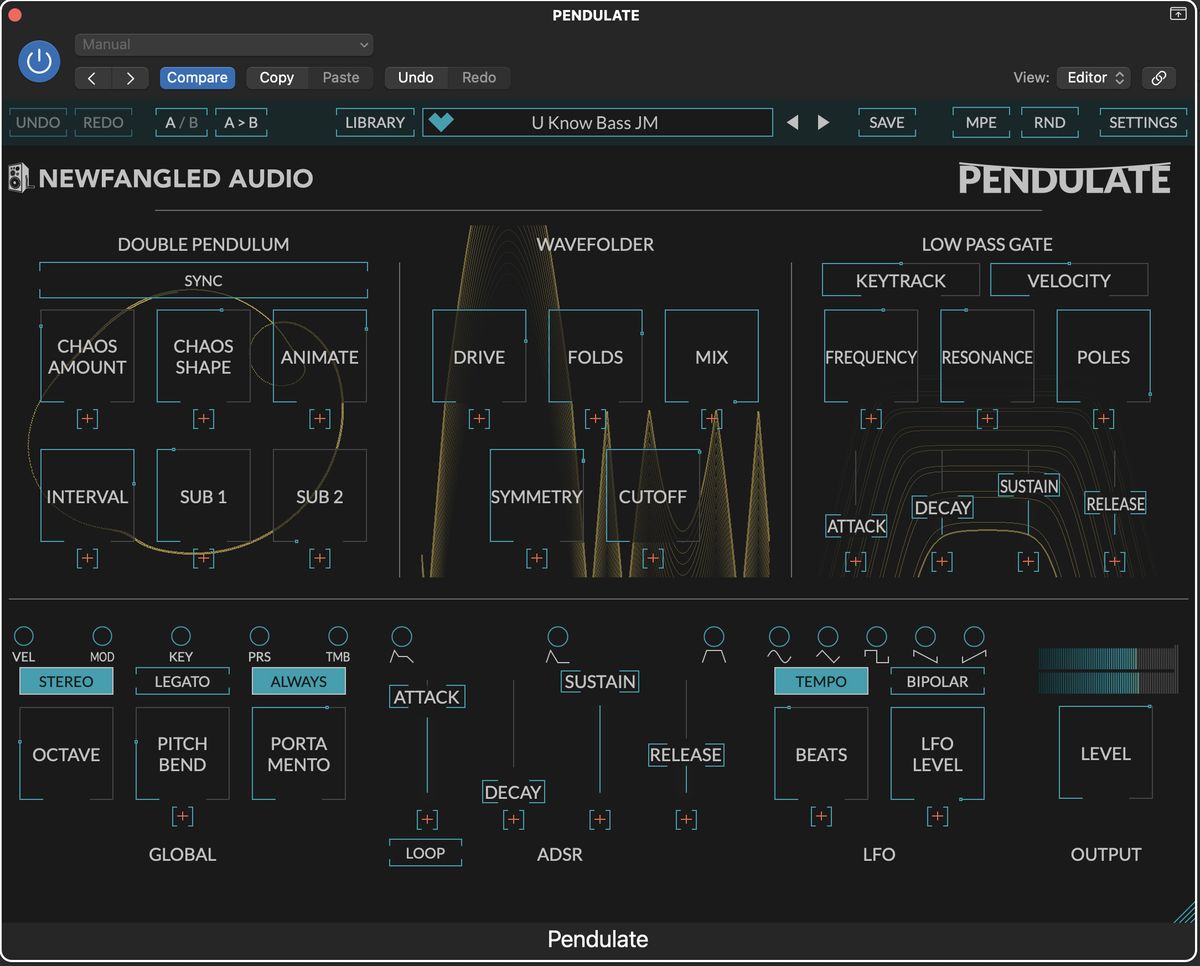This screenshot has width=1200, height=966.
Task: Click the KEY modulation source circle
Action: click(181, 636)
